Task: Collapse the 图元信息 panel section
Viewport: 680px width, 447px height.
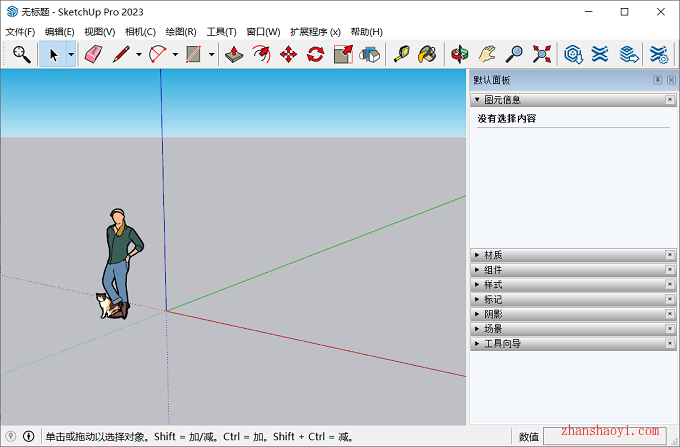Action: click(x=477, y=100)
